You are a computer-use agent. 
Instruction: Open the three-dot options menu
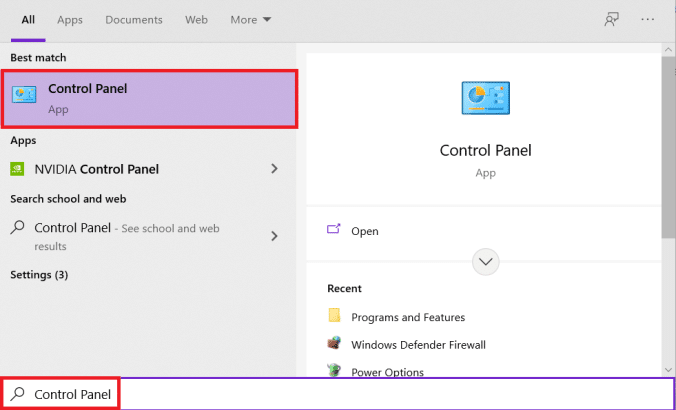[x=647, y=20]
